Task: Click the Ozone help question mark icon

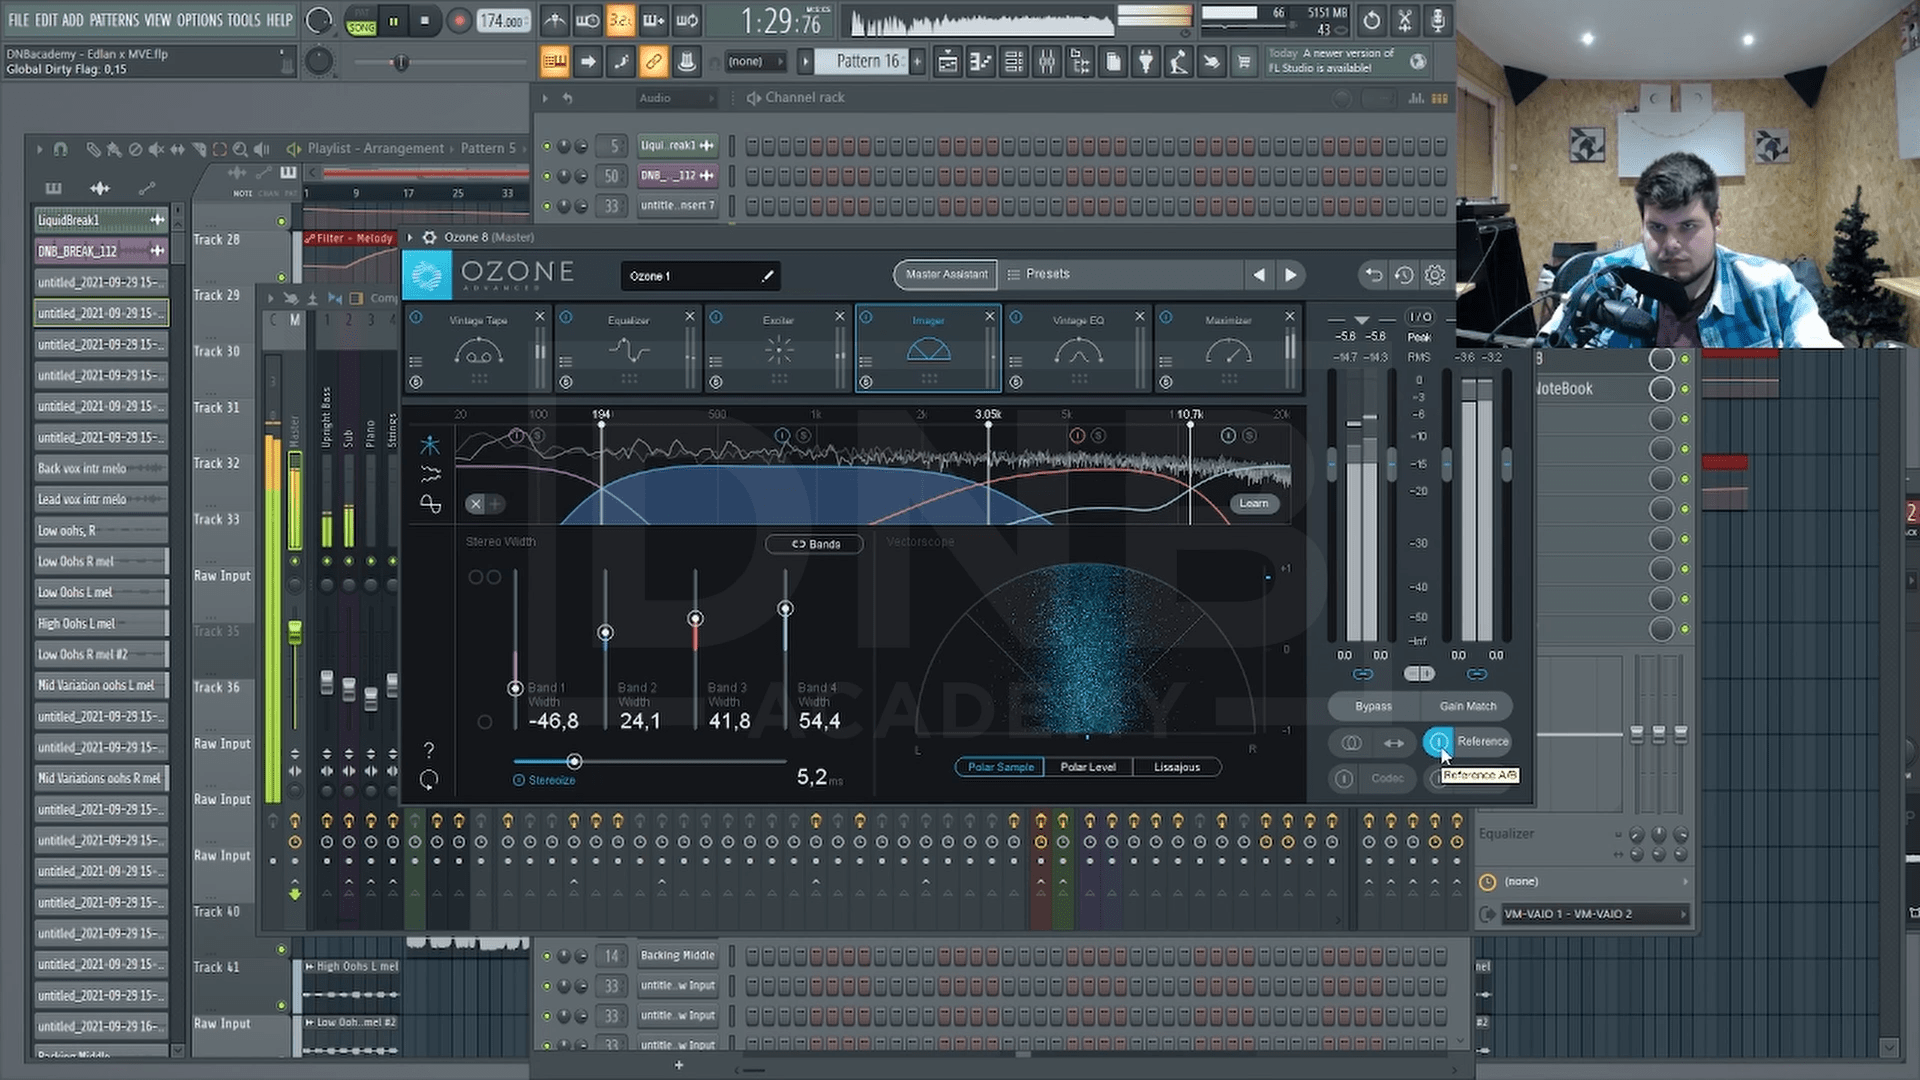Action: click(x=429, y=750)
